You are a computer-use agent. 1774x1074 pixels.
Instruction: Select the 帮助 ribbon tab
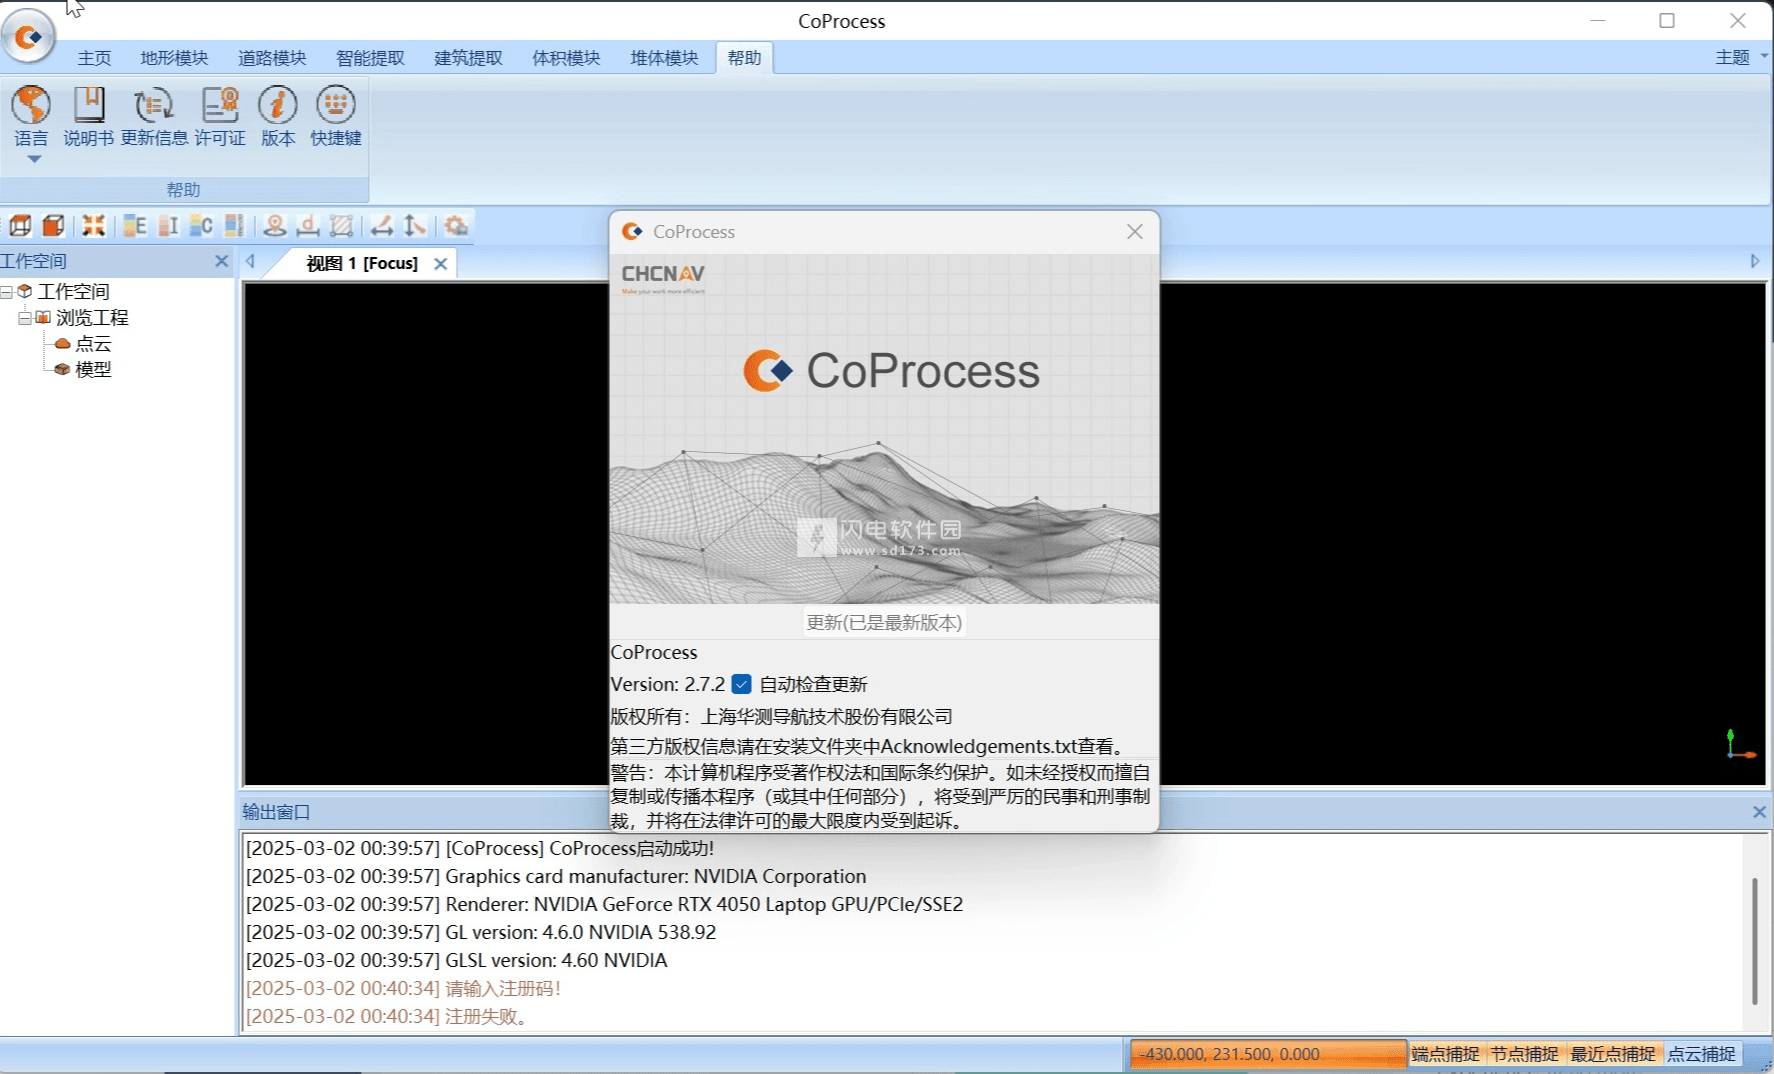744,58
